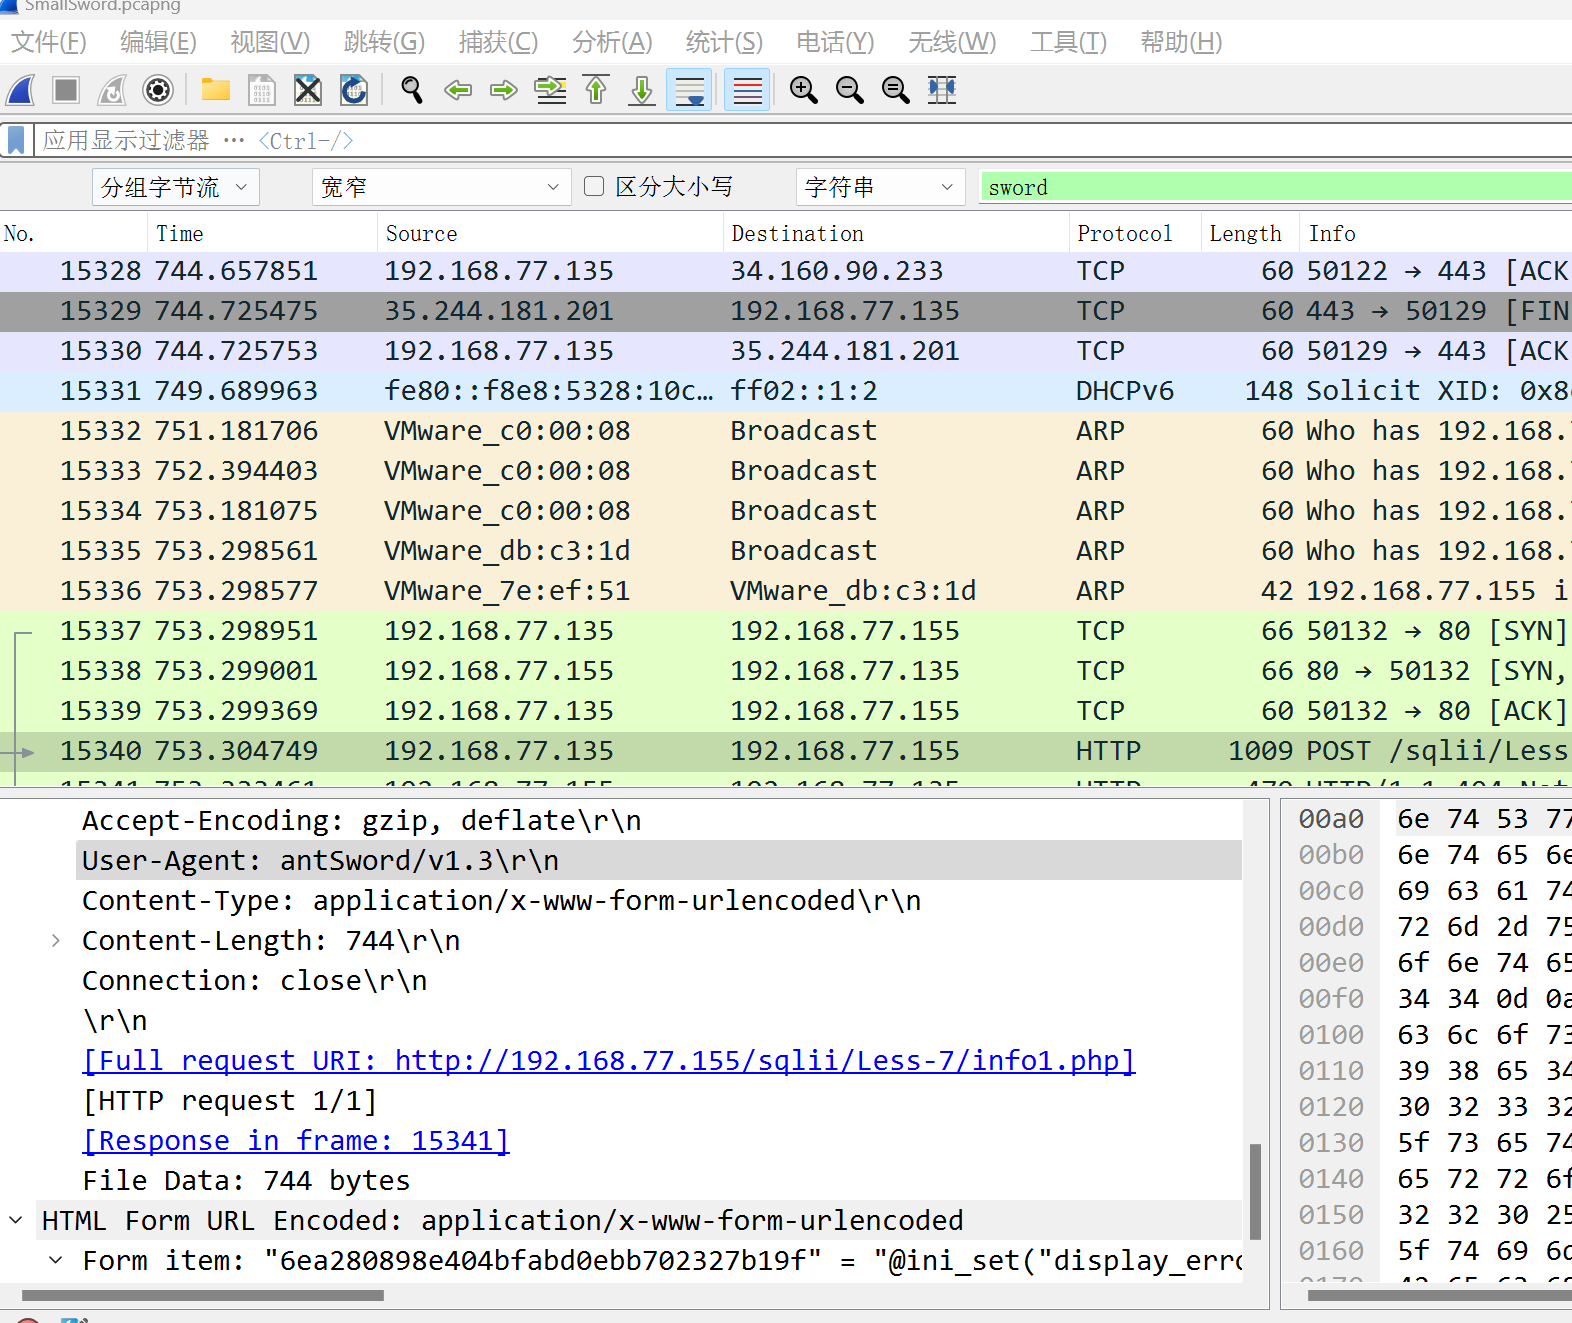Open the 字符串 search type dropdown
1572x1323 pixels.
[x=880, y=187]
